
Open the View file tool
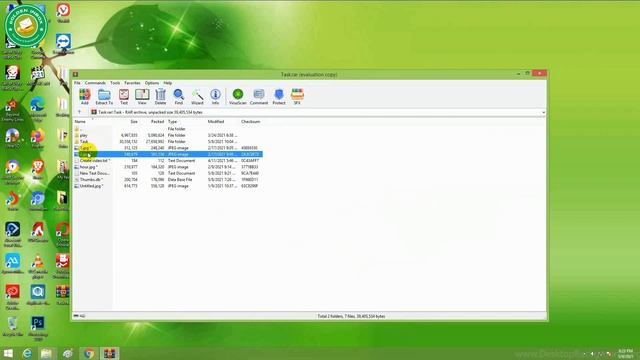tap(142, 97)
